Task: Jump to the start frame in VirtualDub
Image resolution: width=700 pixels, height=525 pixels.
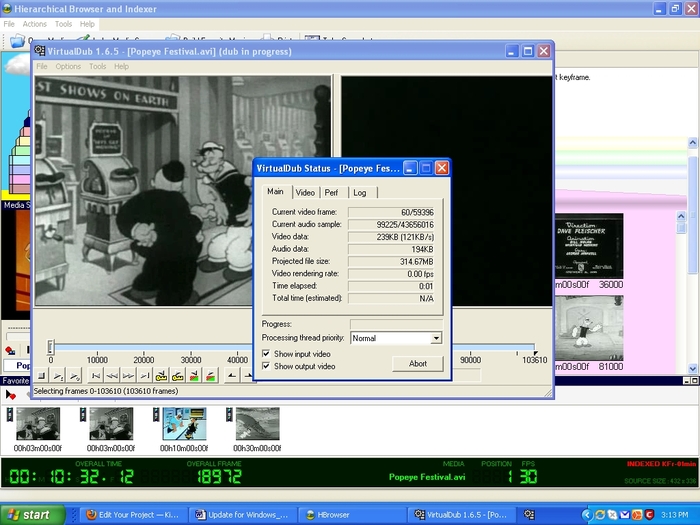Action: [96, 376]
